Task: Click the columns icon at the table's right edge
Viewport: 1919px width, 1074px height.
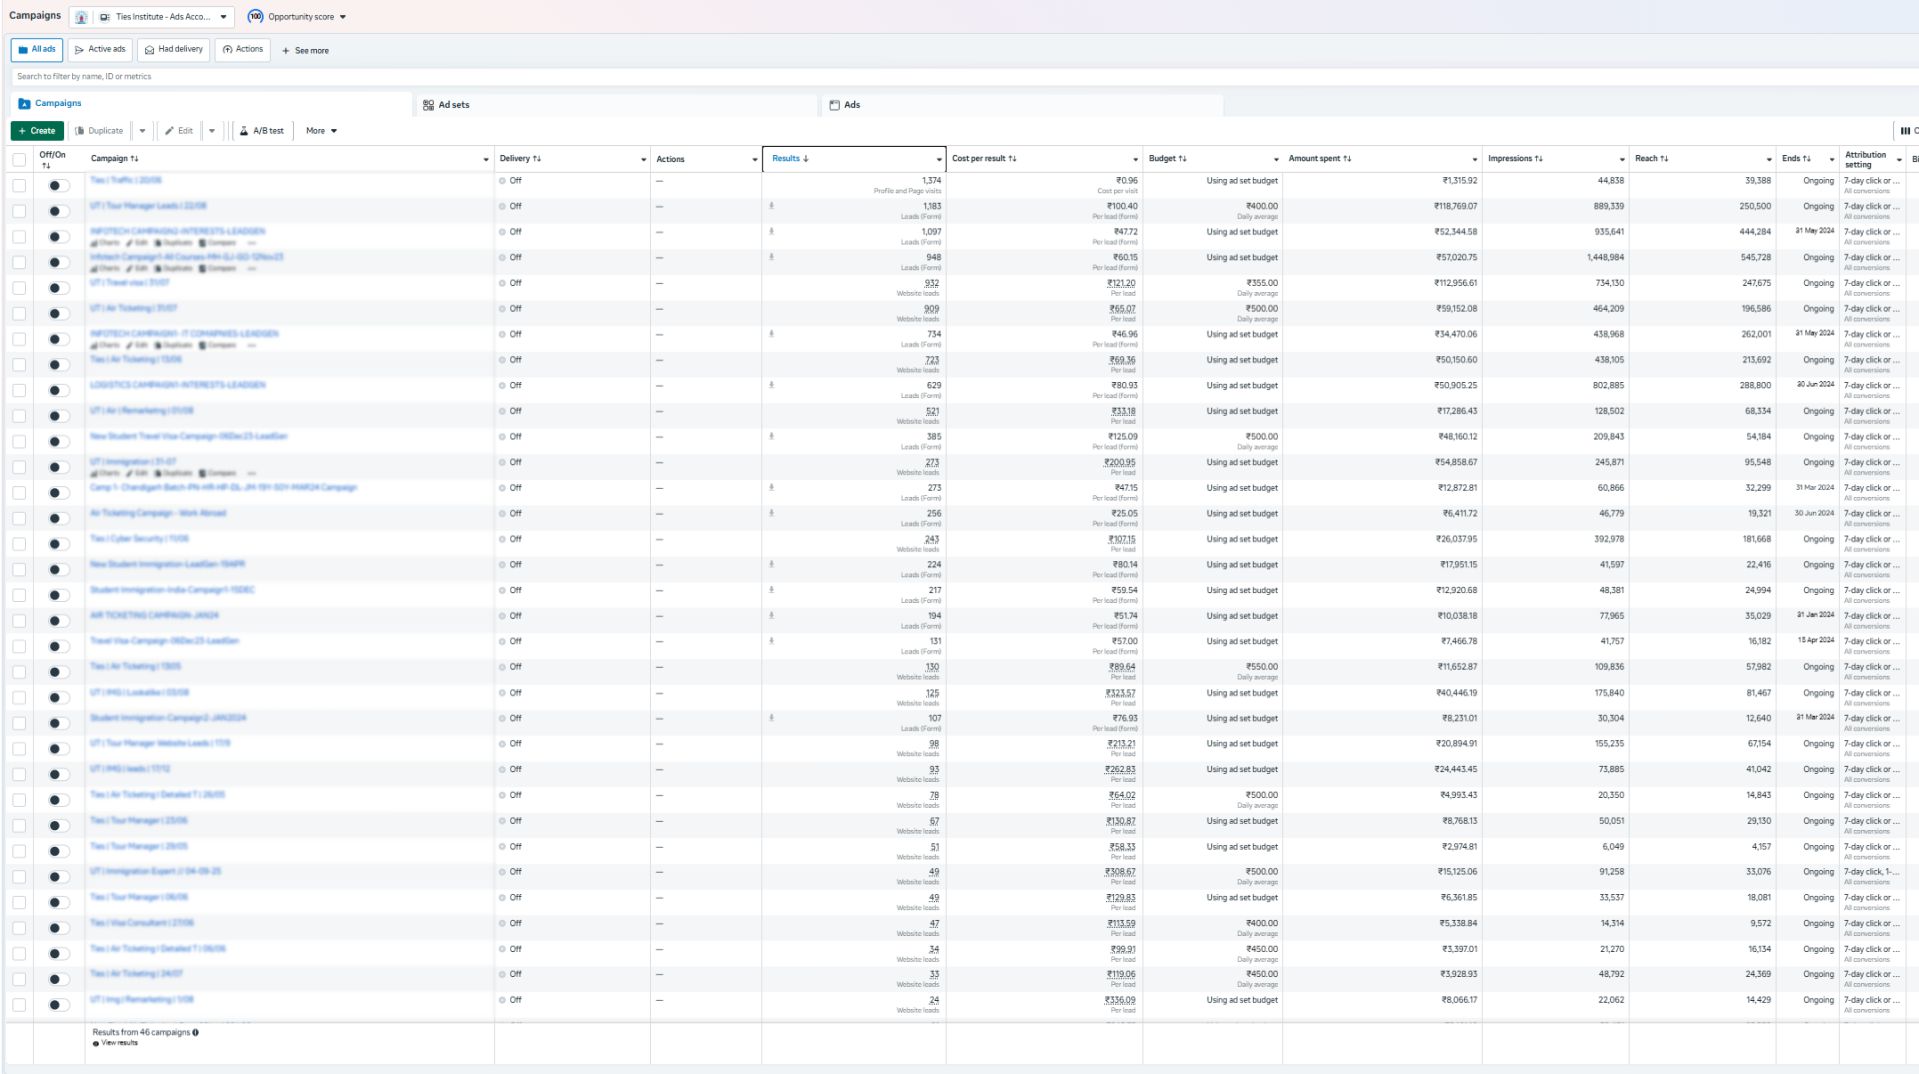Action: coord(1905,131)
